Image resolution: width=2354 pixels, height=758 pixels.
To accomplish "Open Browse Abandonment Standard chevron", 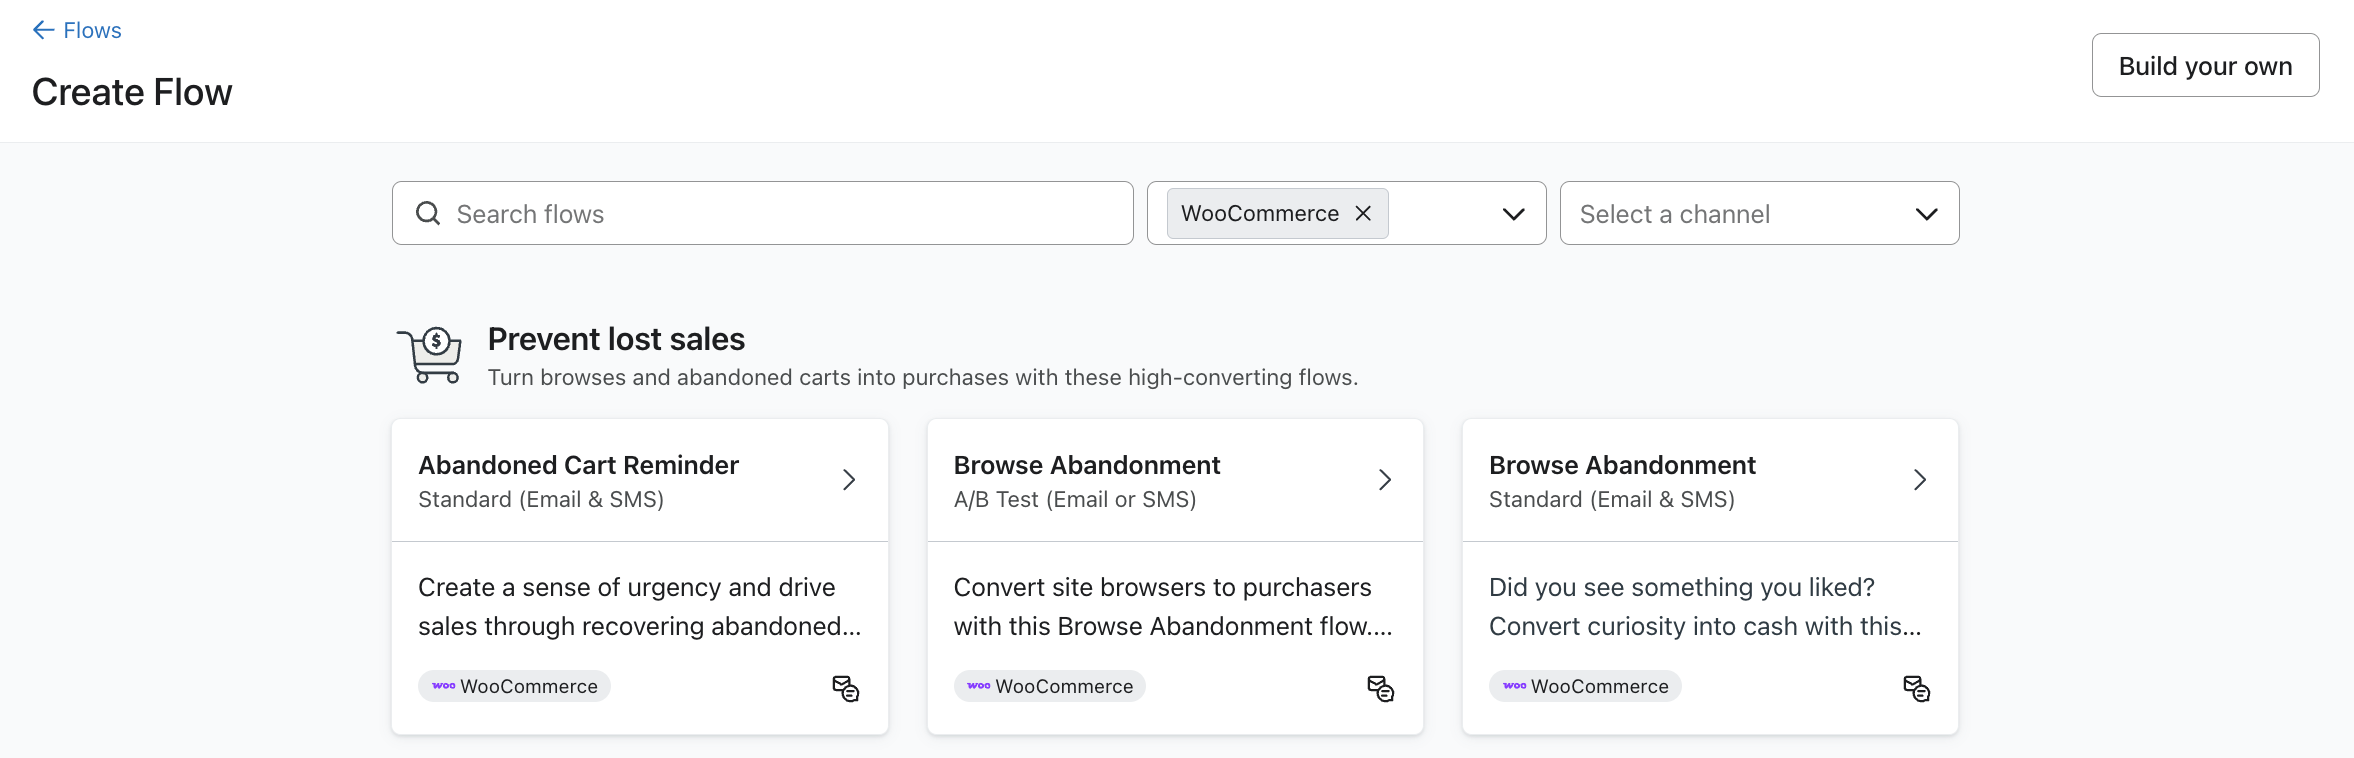I will coord(1920,480).
